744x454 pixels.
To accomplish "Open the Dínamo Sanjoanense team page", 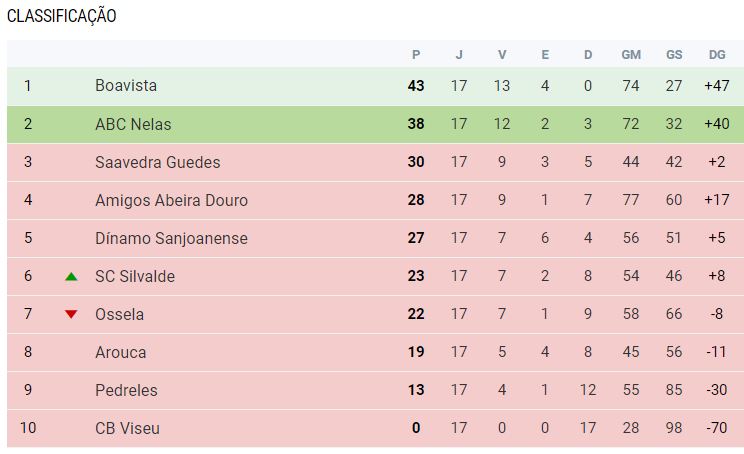I will [171, 238].
